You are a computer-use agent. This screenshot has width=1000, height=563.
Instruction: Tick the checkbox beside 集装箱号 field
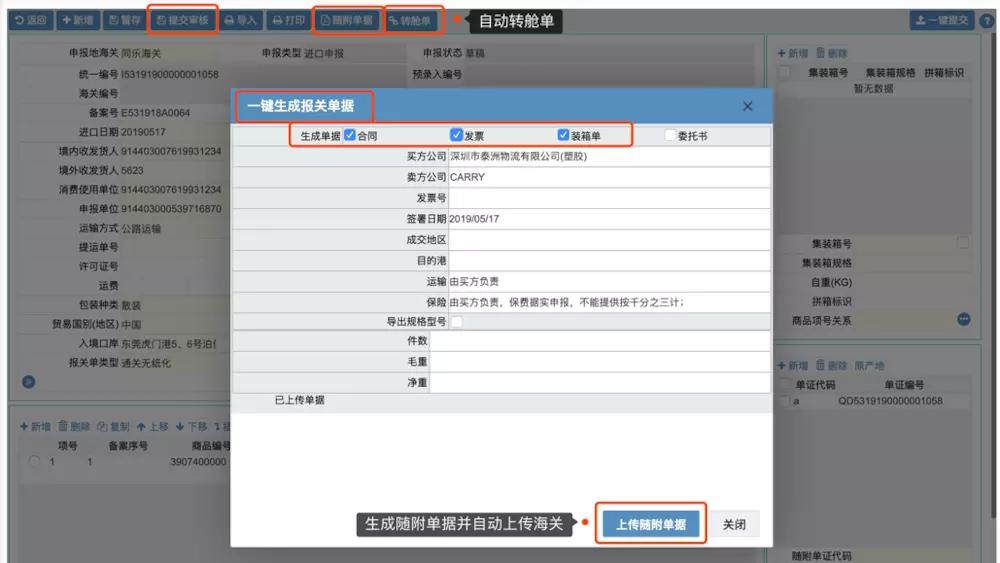(x=963, y=243)
